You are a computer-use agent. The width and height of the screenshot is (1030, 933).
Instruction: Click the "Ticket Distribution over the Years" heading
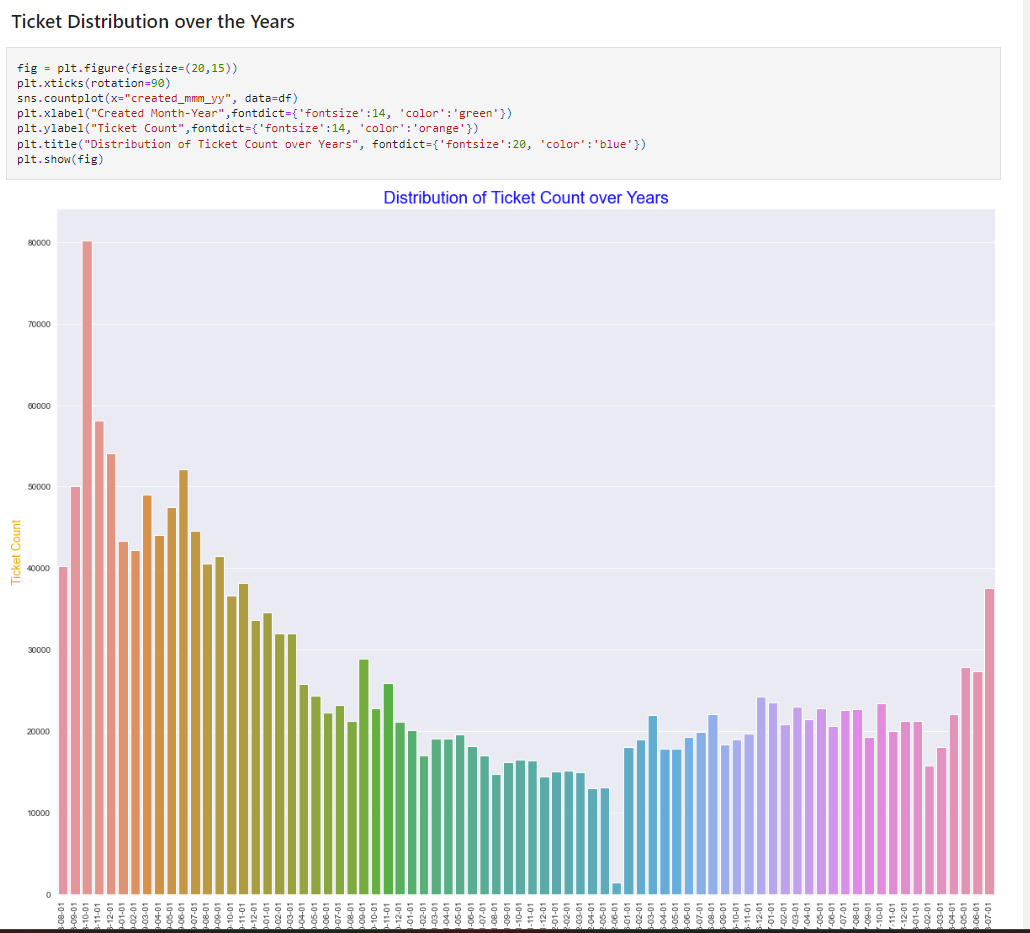(152, 21)
